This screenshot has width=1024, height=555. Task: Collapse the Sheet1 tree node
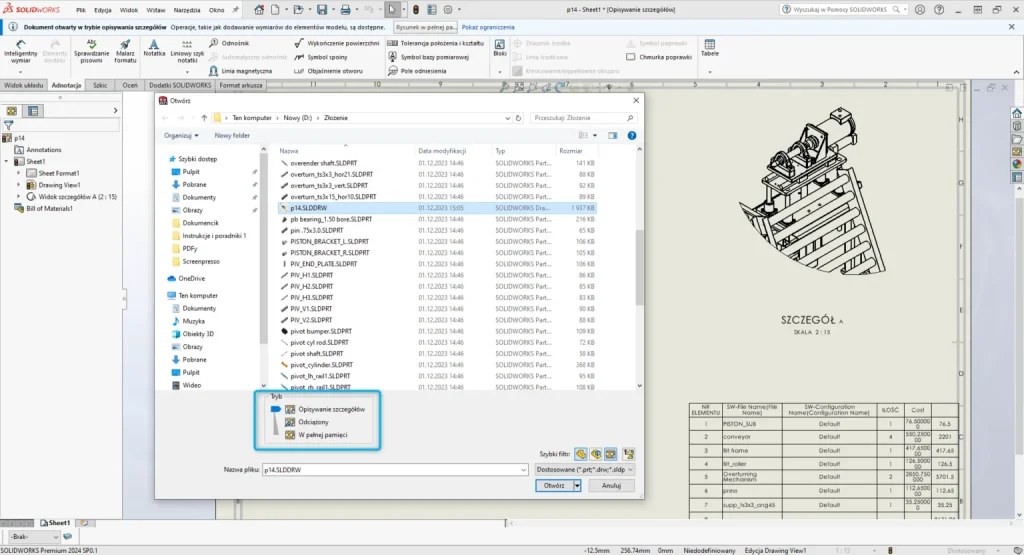(x=7, y=161)
